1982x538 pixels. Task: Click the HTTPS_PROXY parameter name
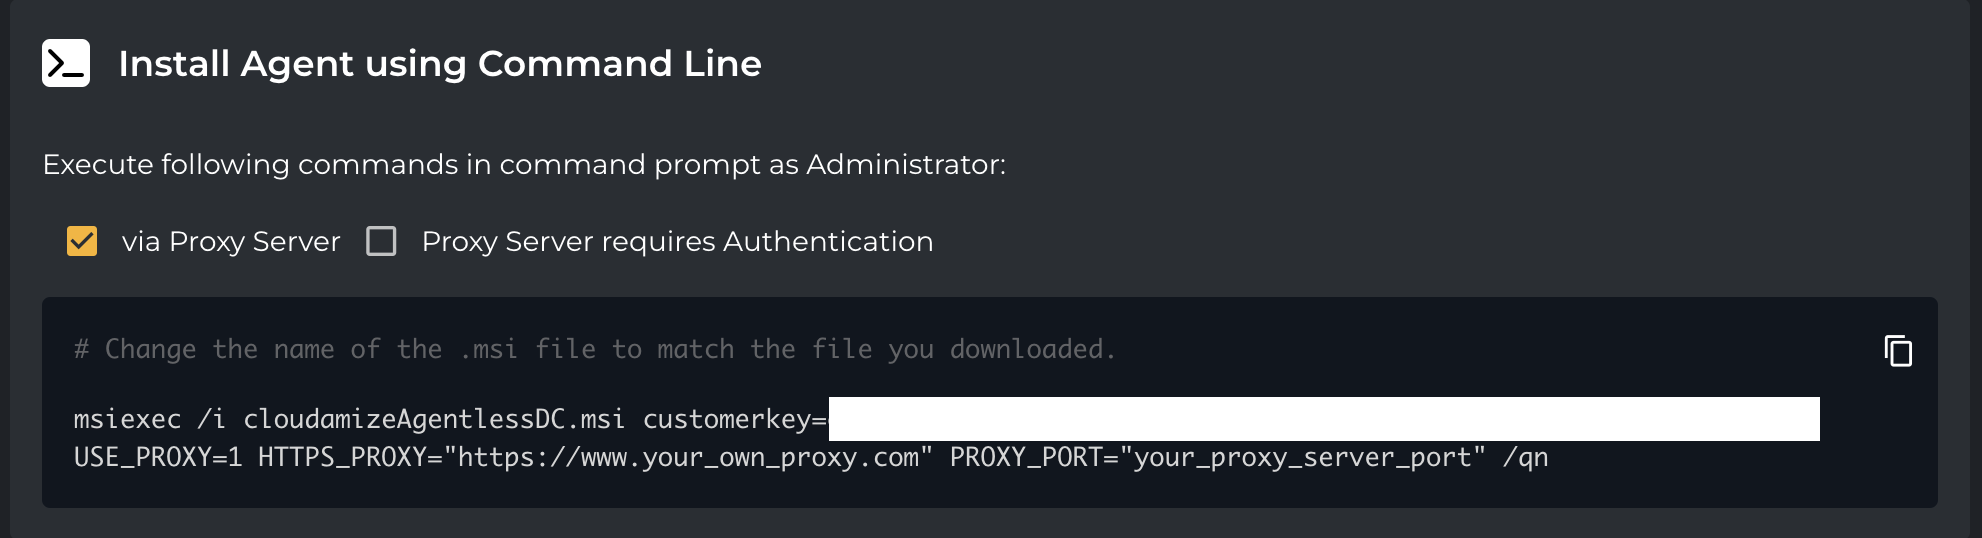click(342, 457)
